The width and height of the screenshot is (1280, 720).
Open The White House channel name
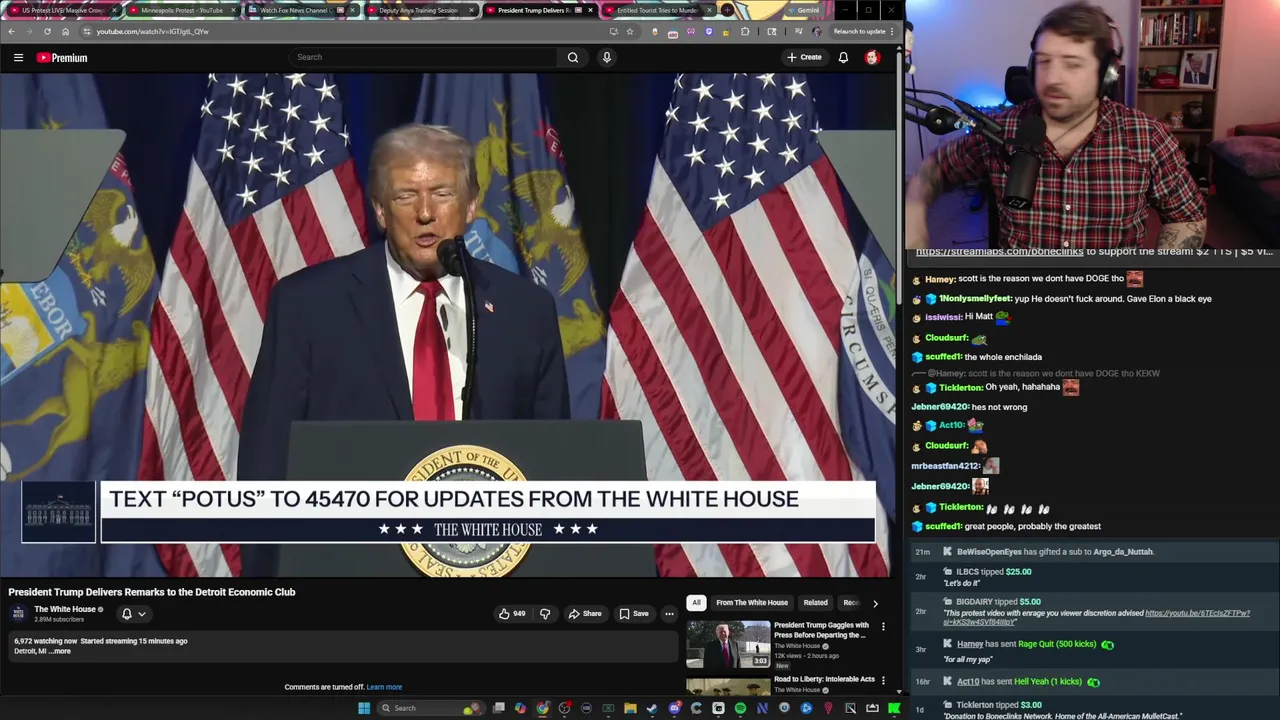click(x=65, y=609)
